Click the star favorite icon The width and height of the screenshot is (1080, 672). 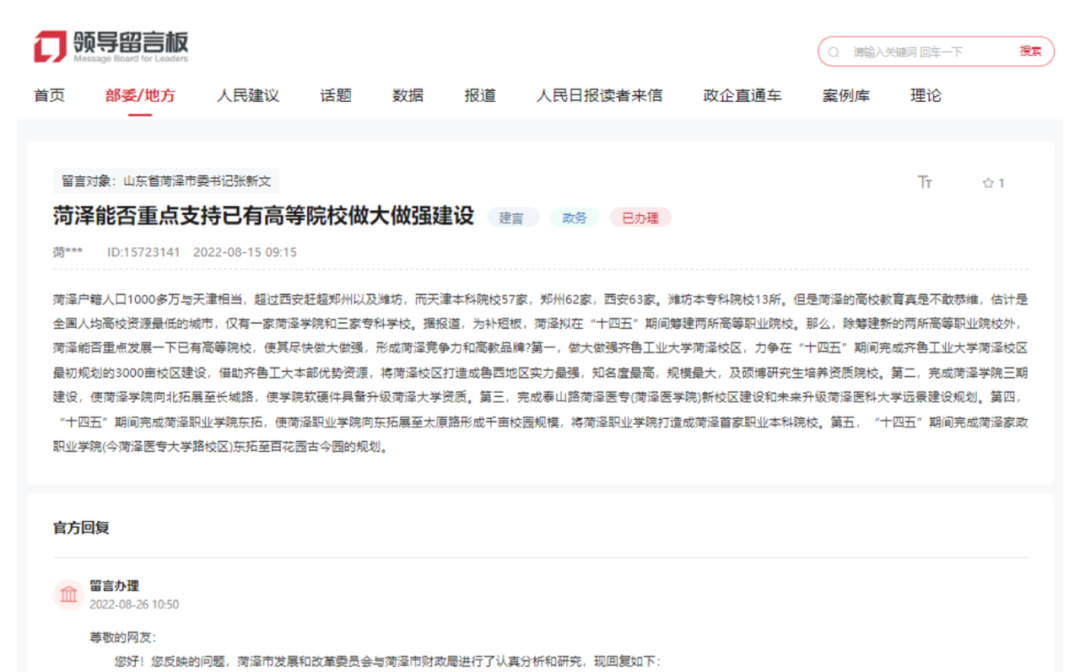click(x=988, y=183)
